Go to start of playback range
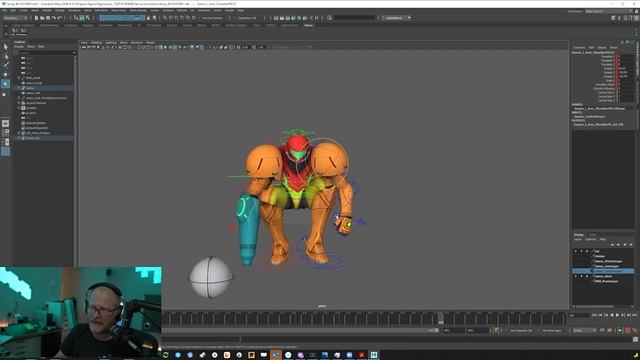The height and width of the screenshot is (360, 640). [594, 315]
